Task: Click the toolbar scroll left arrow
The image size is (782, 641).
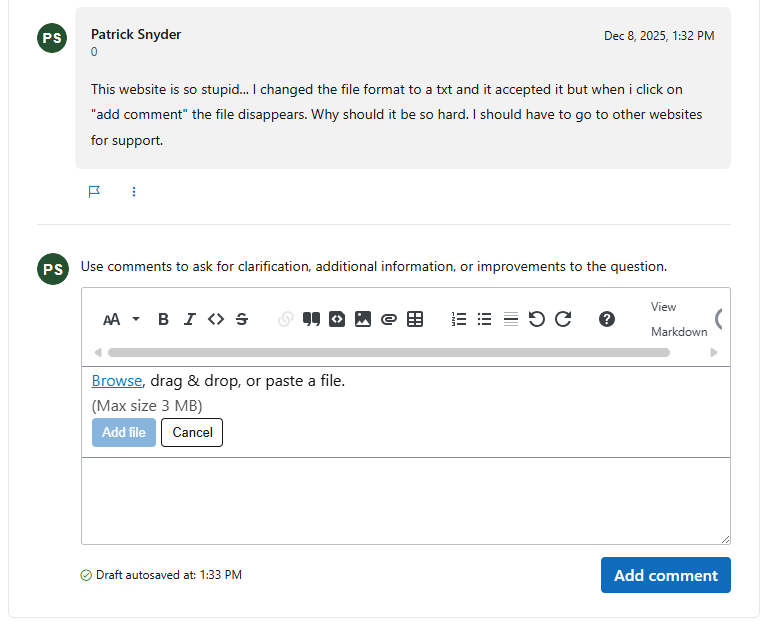Action: pos(98,353)
